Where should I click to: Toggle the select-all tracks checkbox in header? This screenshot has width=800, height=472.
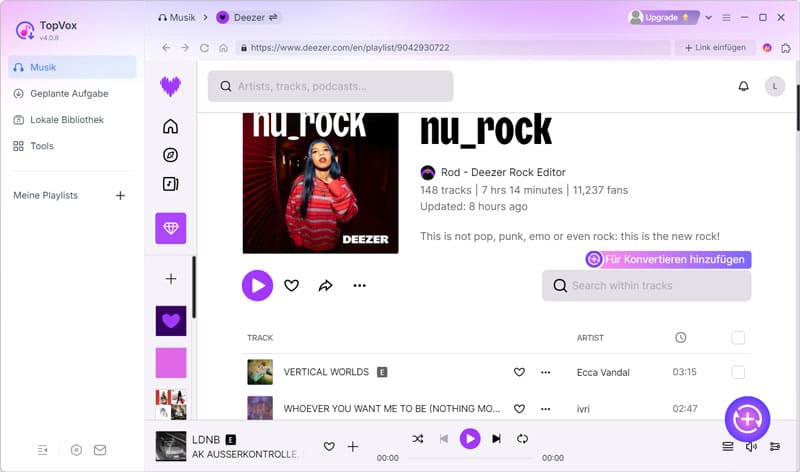pyautogui.click(x=738, y=337)
